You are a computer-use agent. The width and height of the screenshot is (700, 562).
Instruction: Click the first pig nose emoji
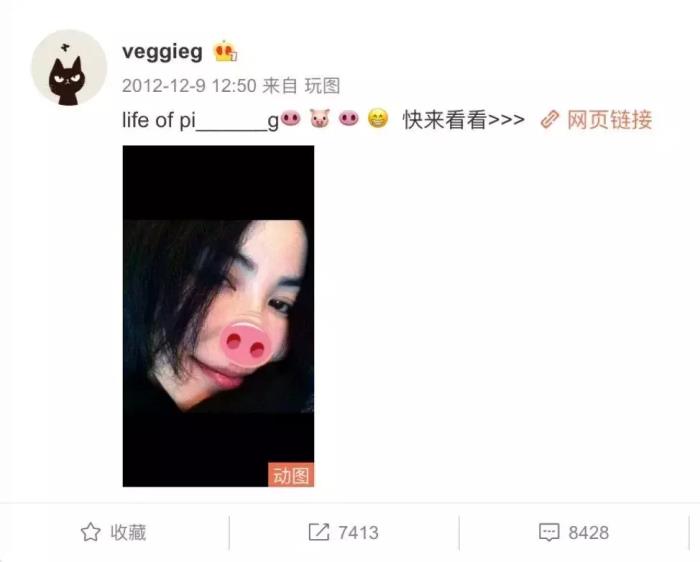coord(291,119)
